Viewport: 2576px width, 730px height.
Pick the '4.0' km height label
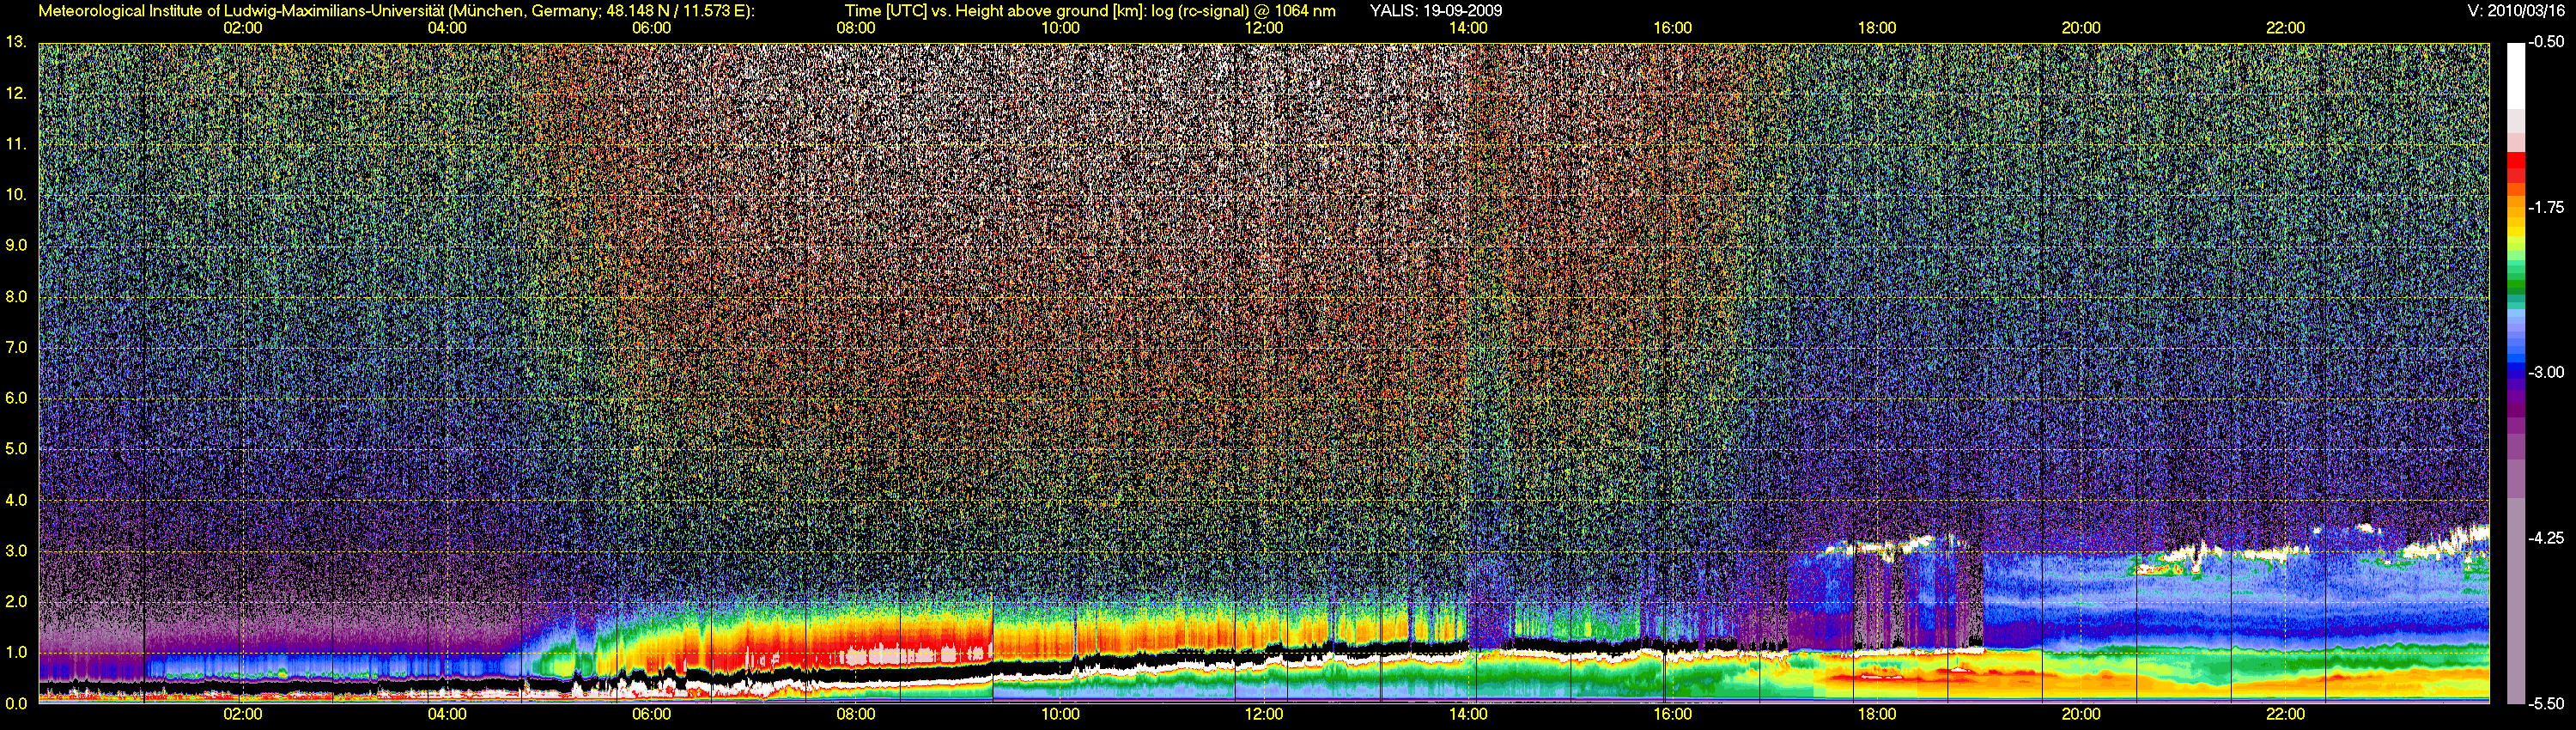pyautogui.click(x=15, y=500)
